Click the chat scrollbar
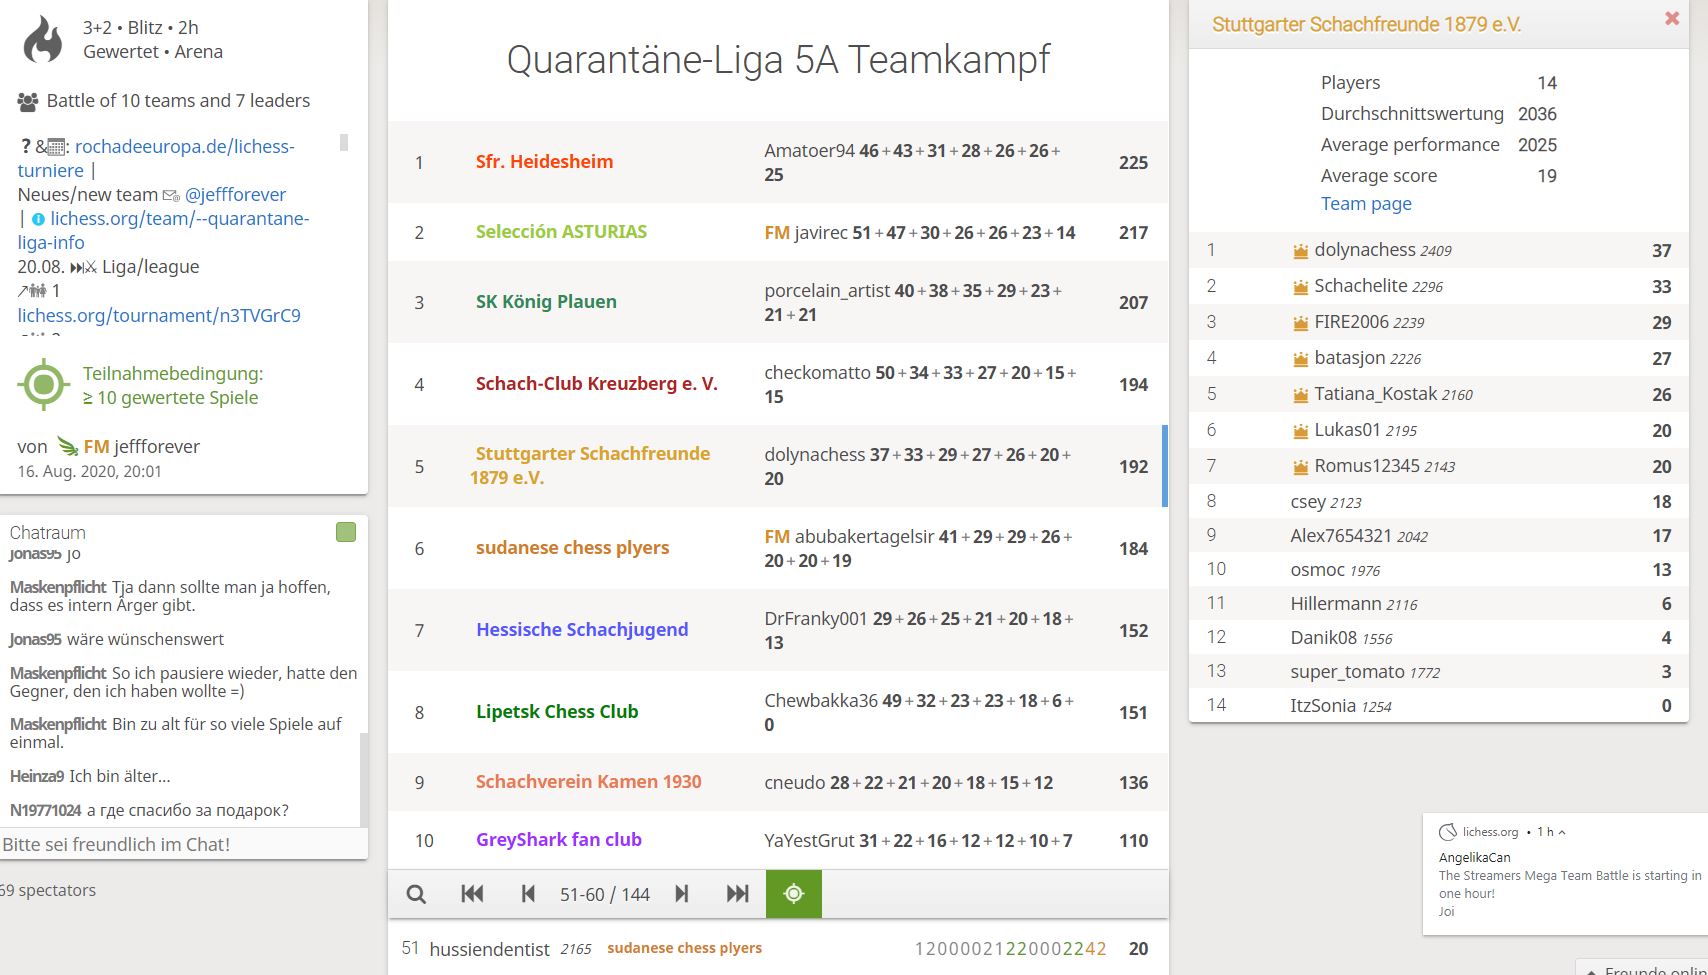 [363, 780]
